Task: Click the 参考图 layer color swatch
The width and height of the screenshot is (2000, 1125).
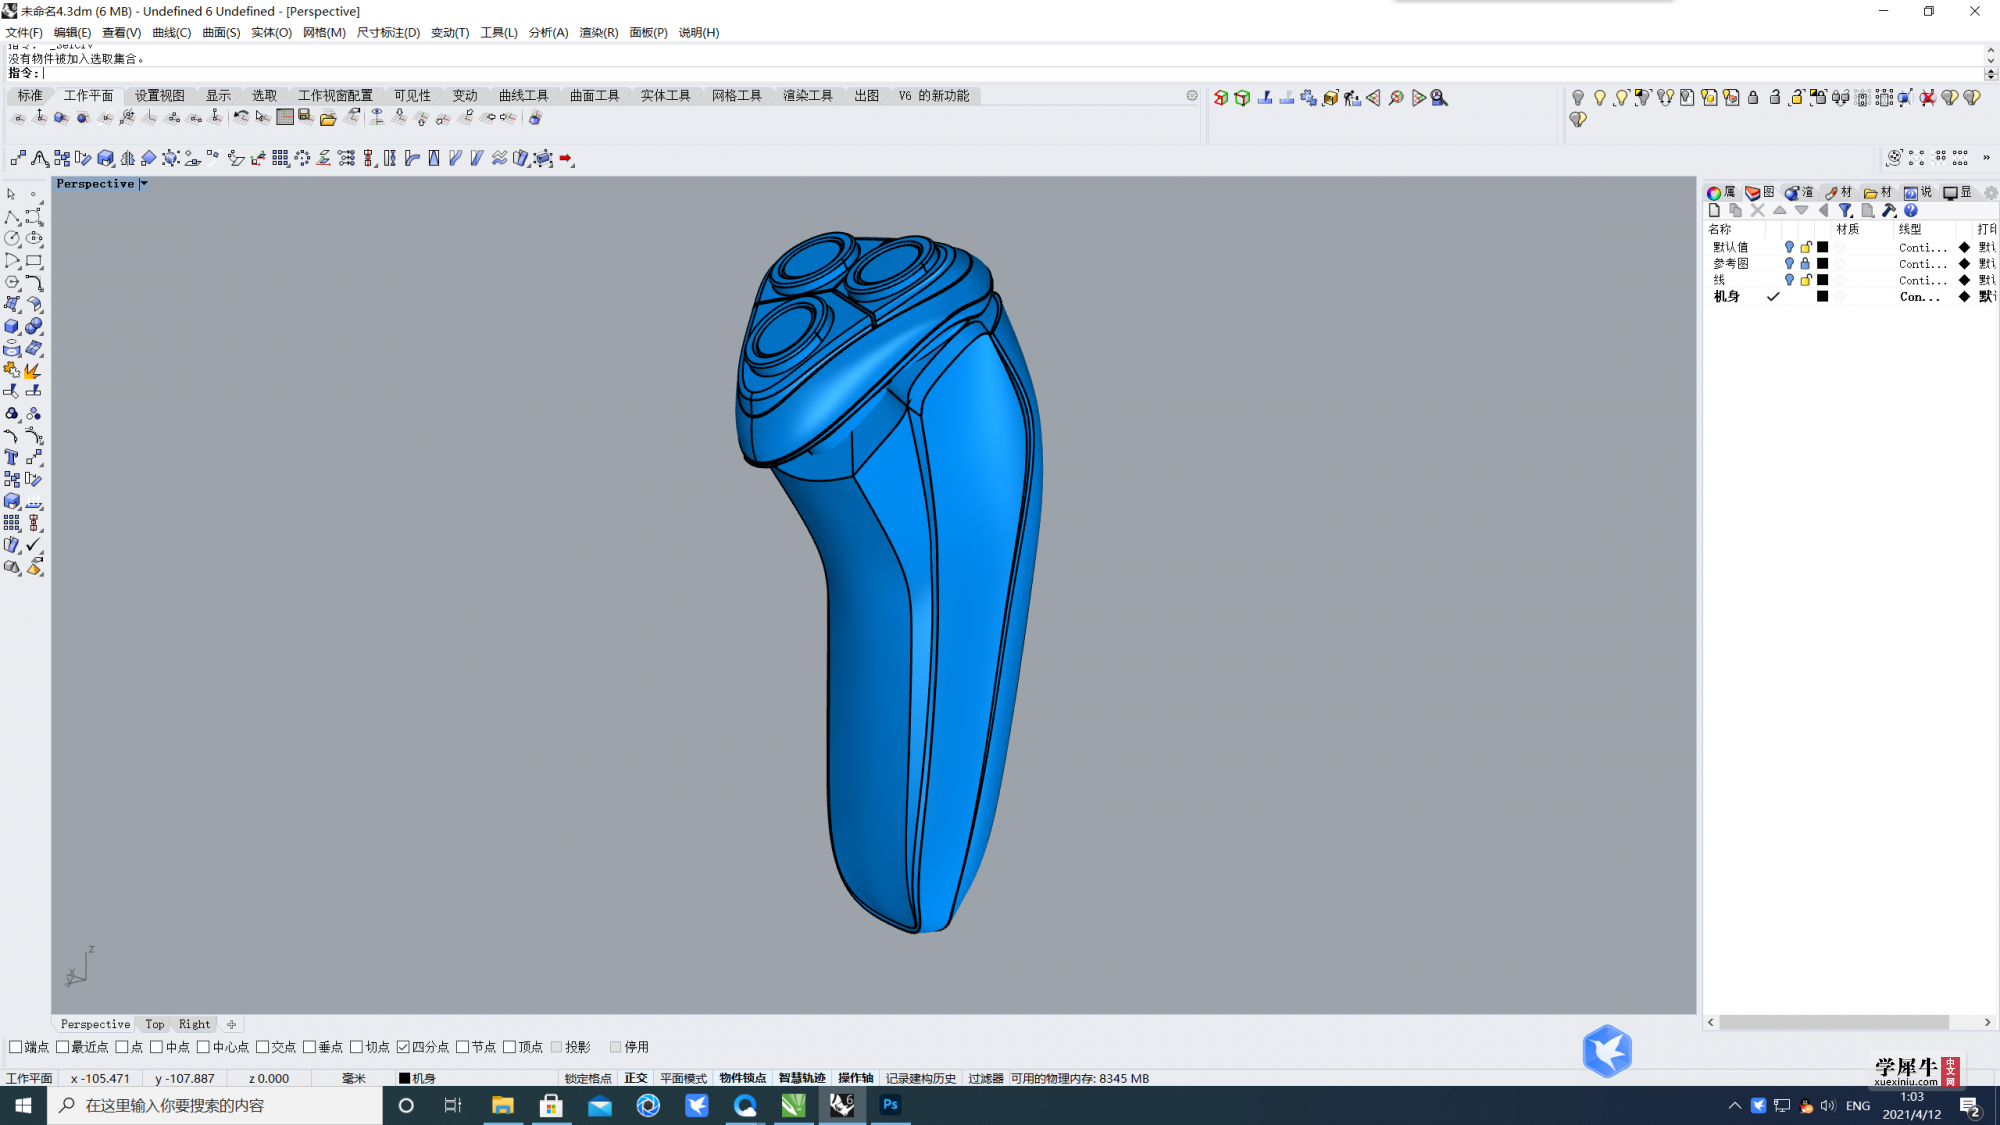Action: [x=1823, y=264]
